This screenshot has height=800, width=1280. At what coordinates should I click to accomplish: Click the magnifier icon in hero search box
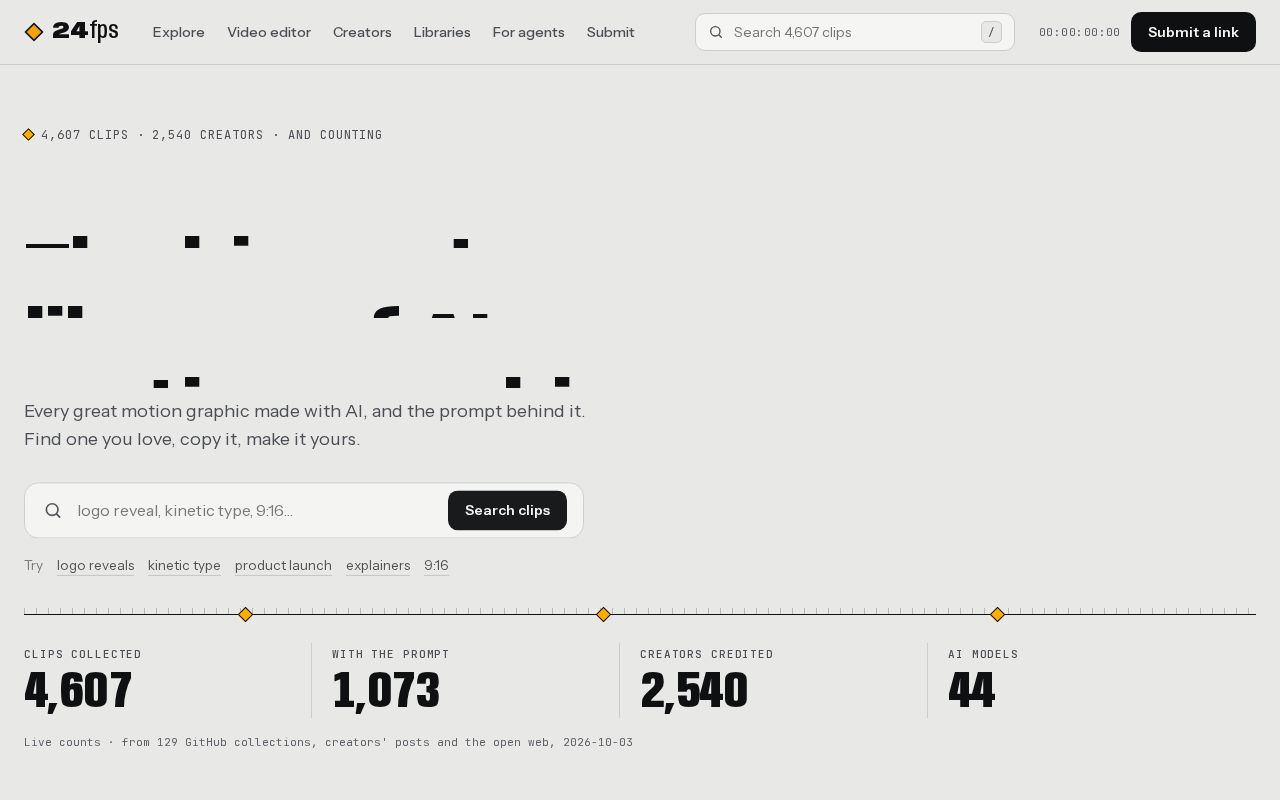54,510
